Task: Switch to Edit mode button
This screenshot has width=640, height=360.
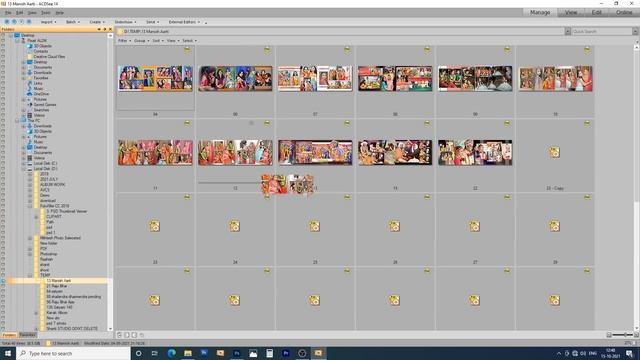Action: point(597,13)
